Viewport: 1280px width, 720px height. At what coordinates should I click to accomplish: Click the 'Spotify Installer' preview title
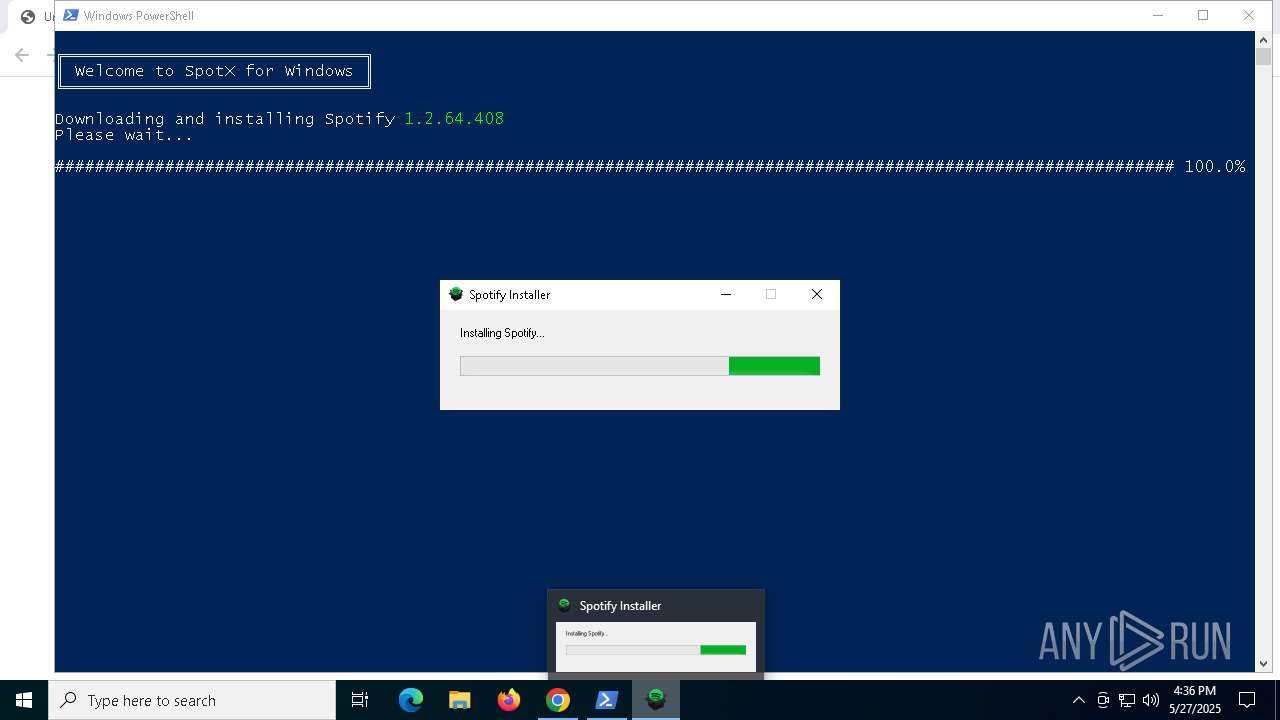point(620,605)
